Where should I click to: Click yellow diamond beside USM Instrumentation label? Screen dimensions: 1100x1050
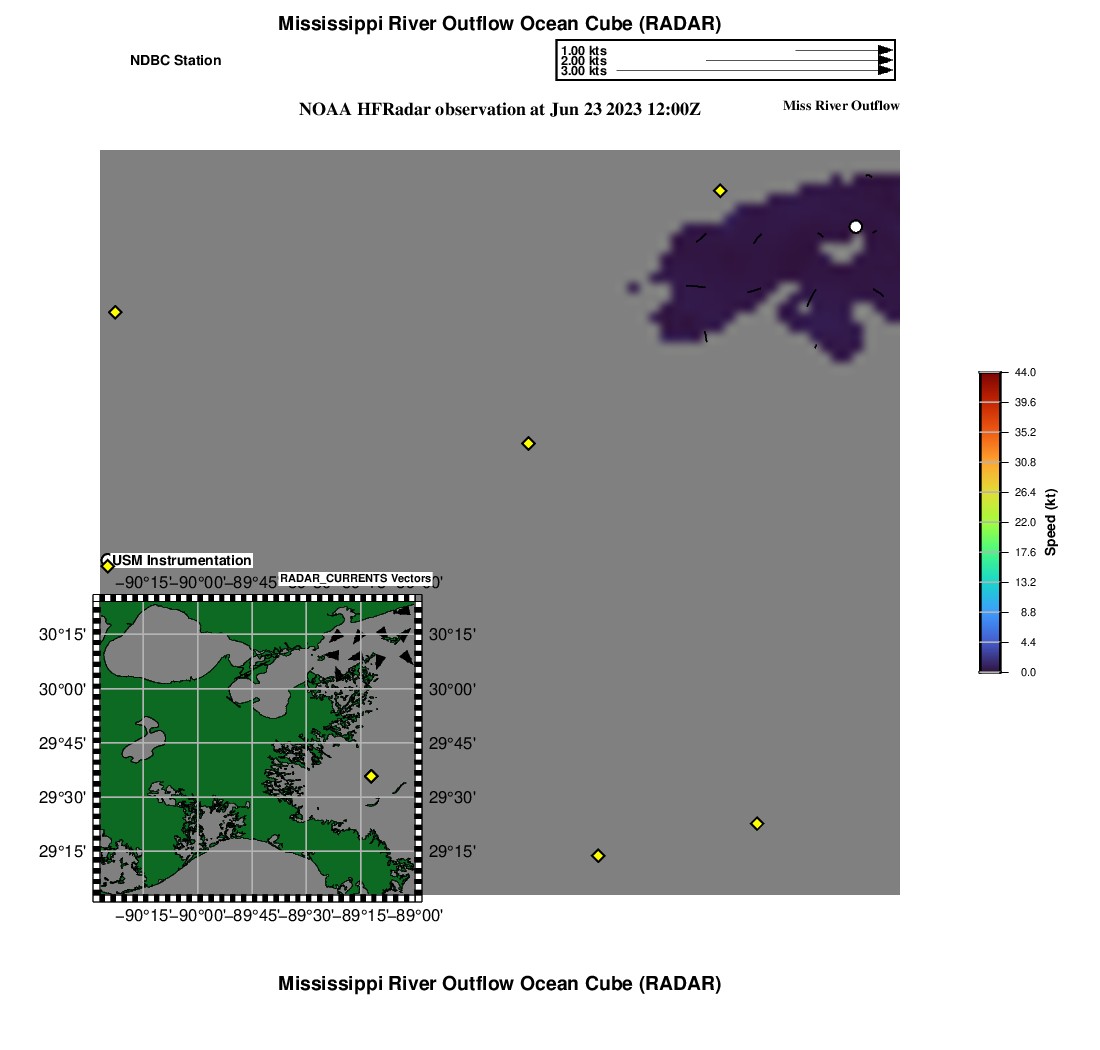click(x=108, y=566)
